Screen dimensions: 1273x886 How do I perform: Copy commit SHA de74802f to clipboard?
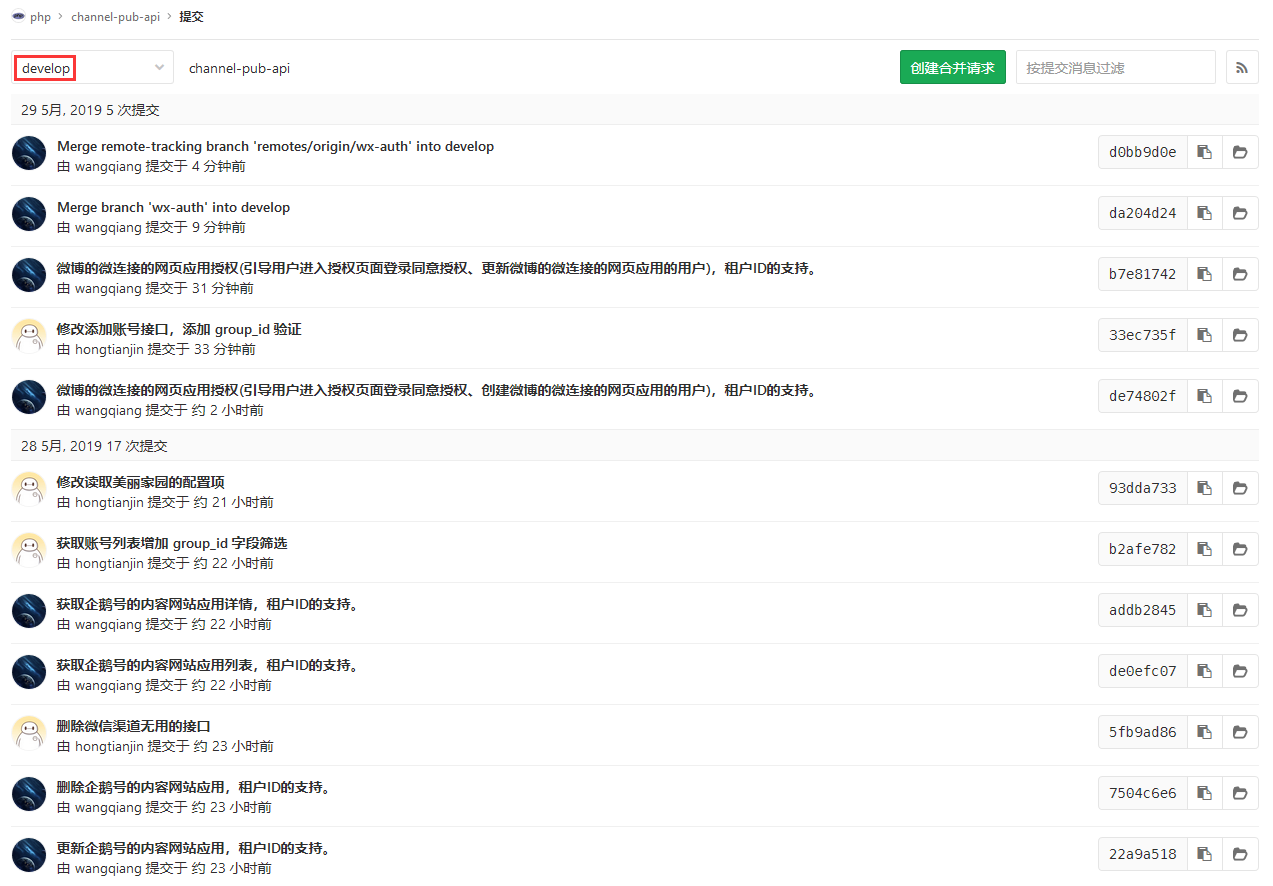coord(1205,396)
